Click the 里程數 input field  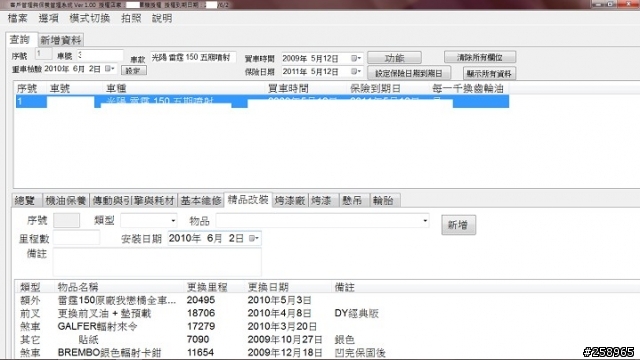76,238
